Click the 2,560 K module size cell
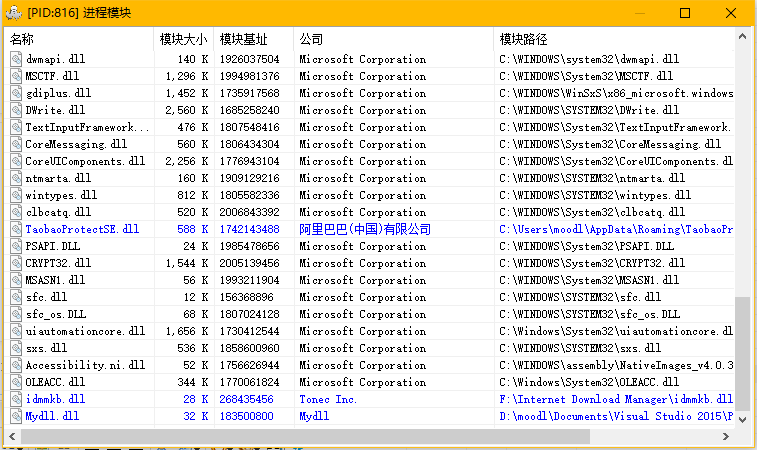Screen dimensions: 757x450 (x=186, y=110)
